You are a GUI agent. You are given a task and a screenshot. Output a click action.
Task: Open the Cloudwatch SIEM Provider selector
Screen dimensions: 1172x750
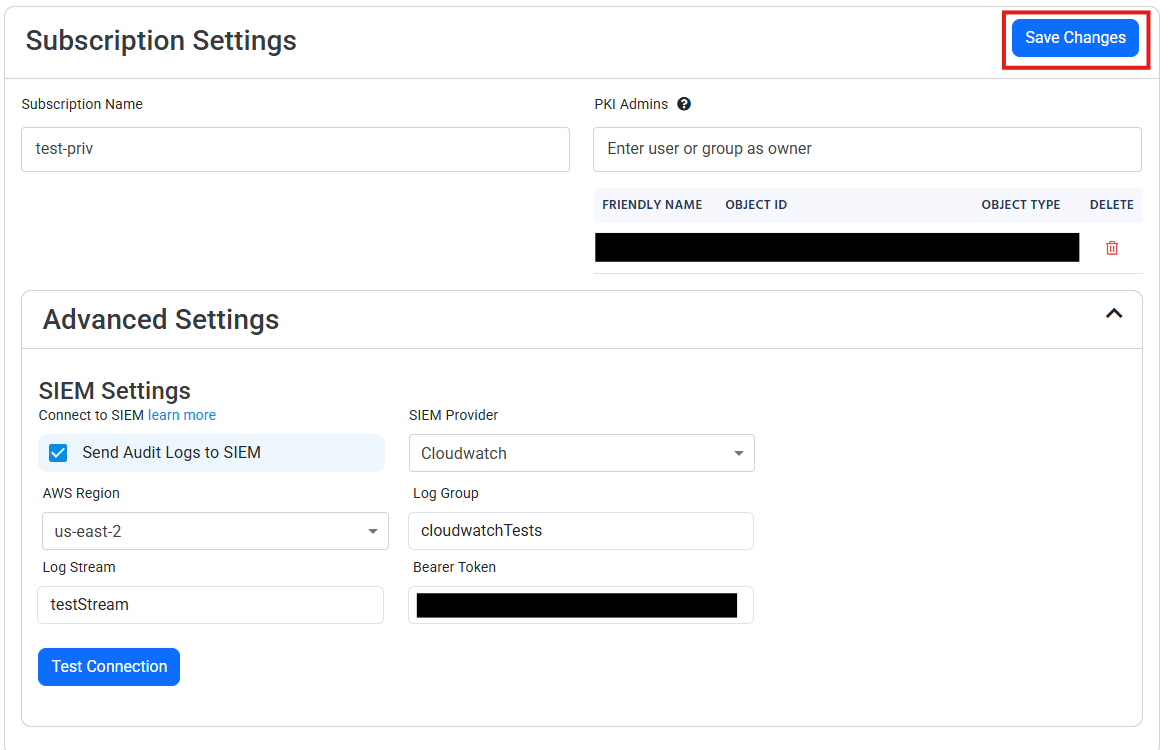[x=580, y=453]
